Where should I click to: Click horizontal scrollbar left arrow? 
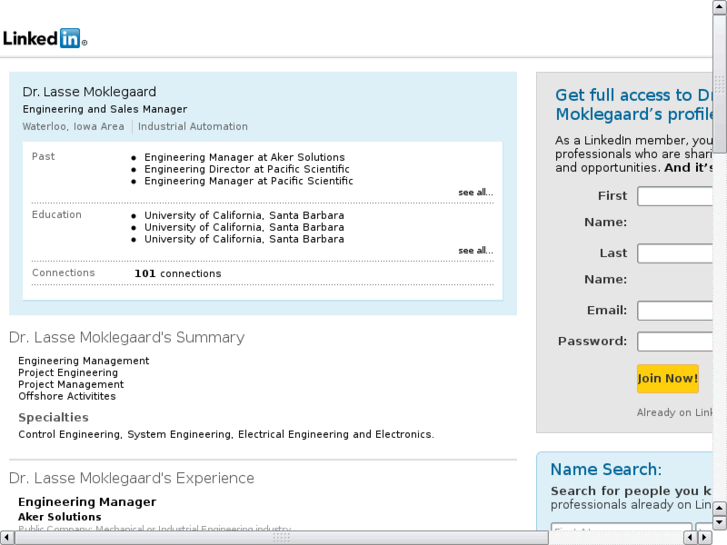coord(8,537)
